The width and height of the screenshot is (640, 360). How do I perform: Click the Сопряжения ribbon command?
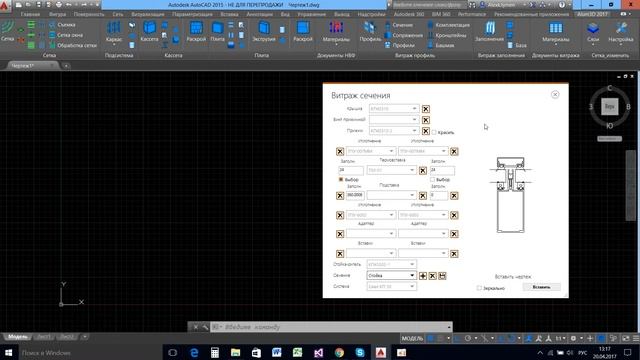click(x=404, y=35)
